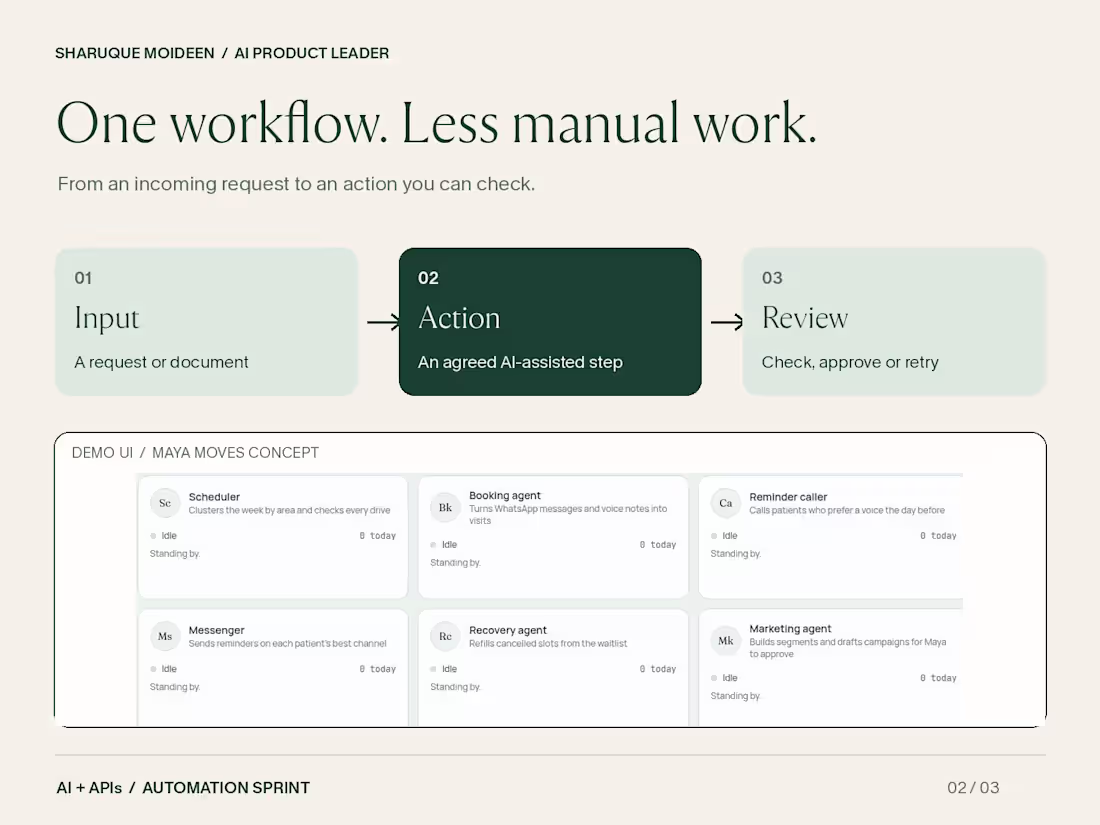Click the idle status dot on the Reminder caller card
This screenshot has width=1100, height=825.
(714, 536)
